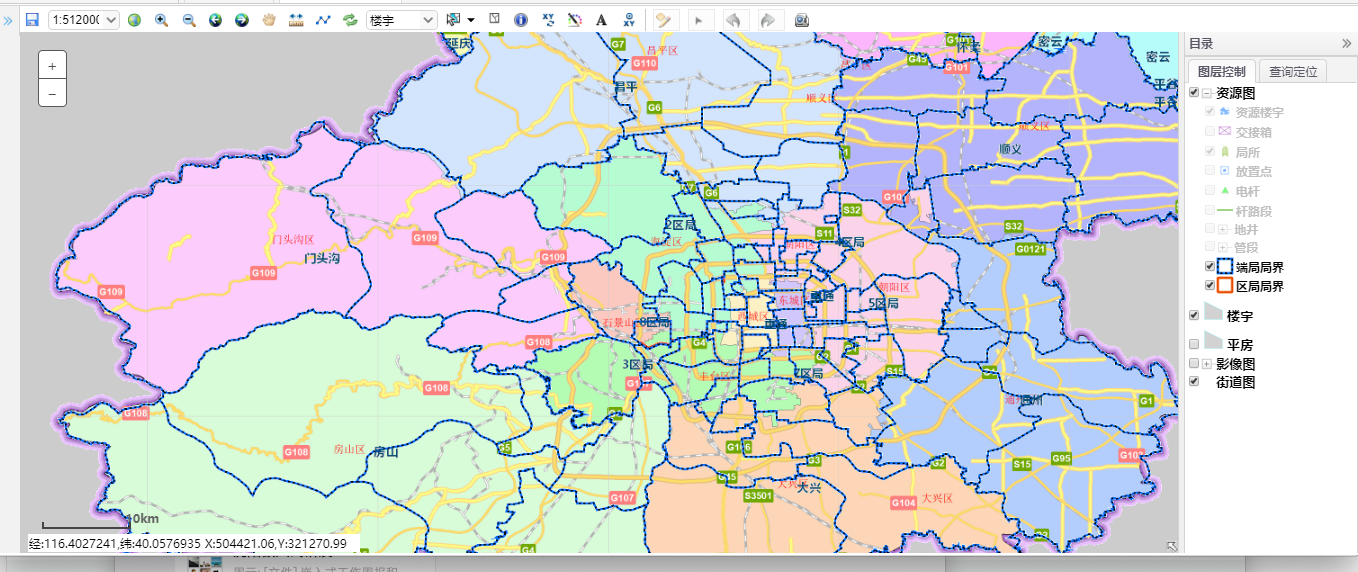The image size is (1358, 572).
Task: Open the map scale 1:512000 dropdown
Action: pyautogui.click(x=84, y=20)
